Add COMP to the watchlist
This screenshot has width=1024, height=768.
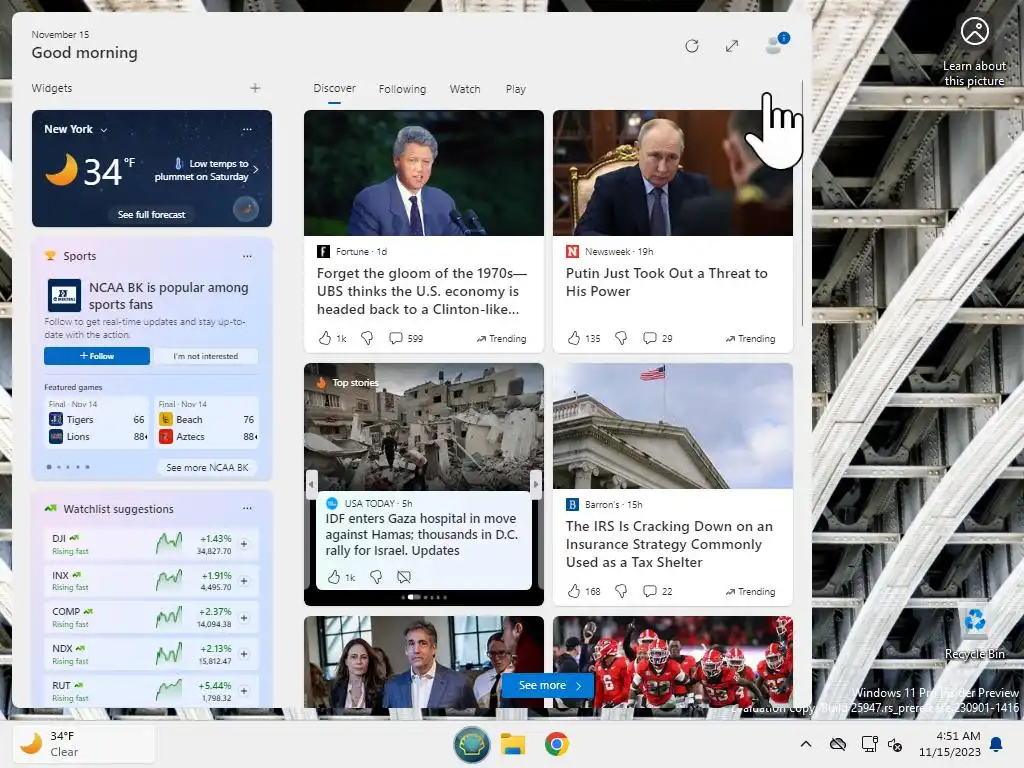[244, 617]
